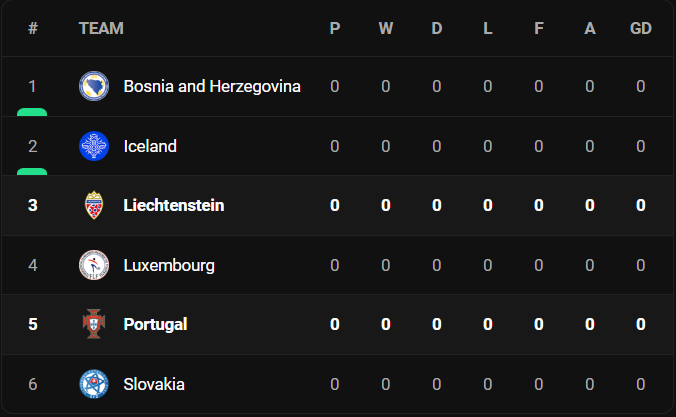This screenshot has height=417, width=676.
Task: Select the TEAM column header
Action: (x=101, y=28)
